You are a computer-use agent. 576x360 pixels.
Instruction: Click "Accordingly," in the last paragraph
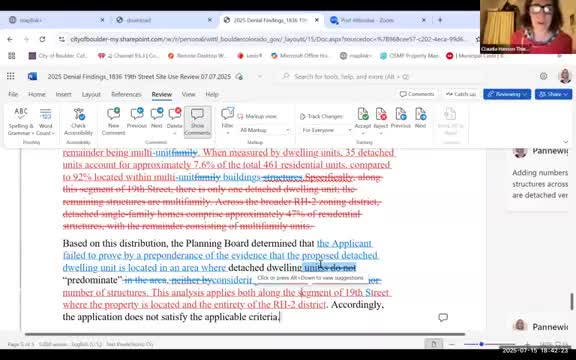(x=357, y=305)
